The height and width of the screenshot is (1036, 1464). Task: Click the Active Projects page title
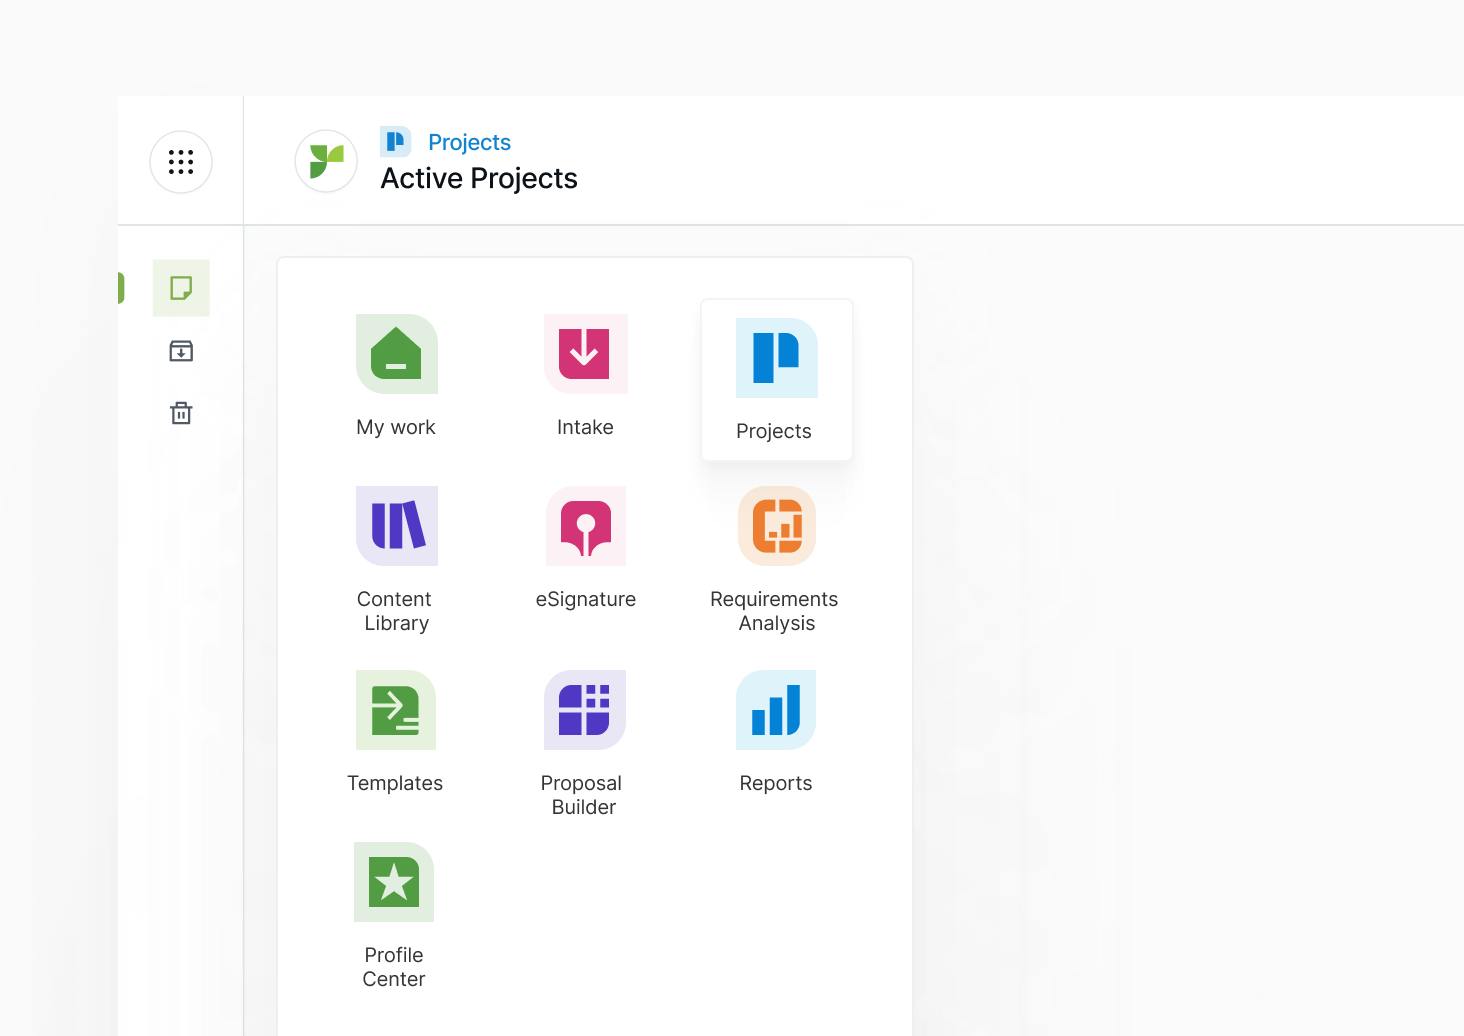pos(479,178)
